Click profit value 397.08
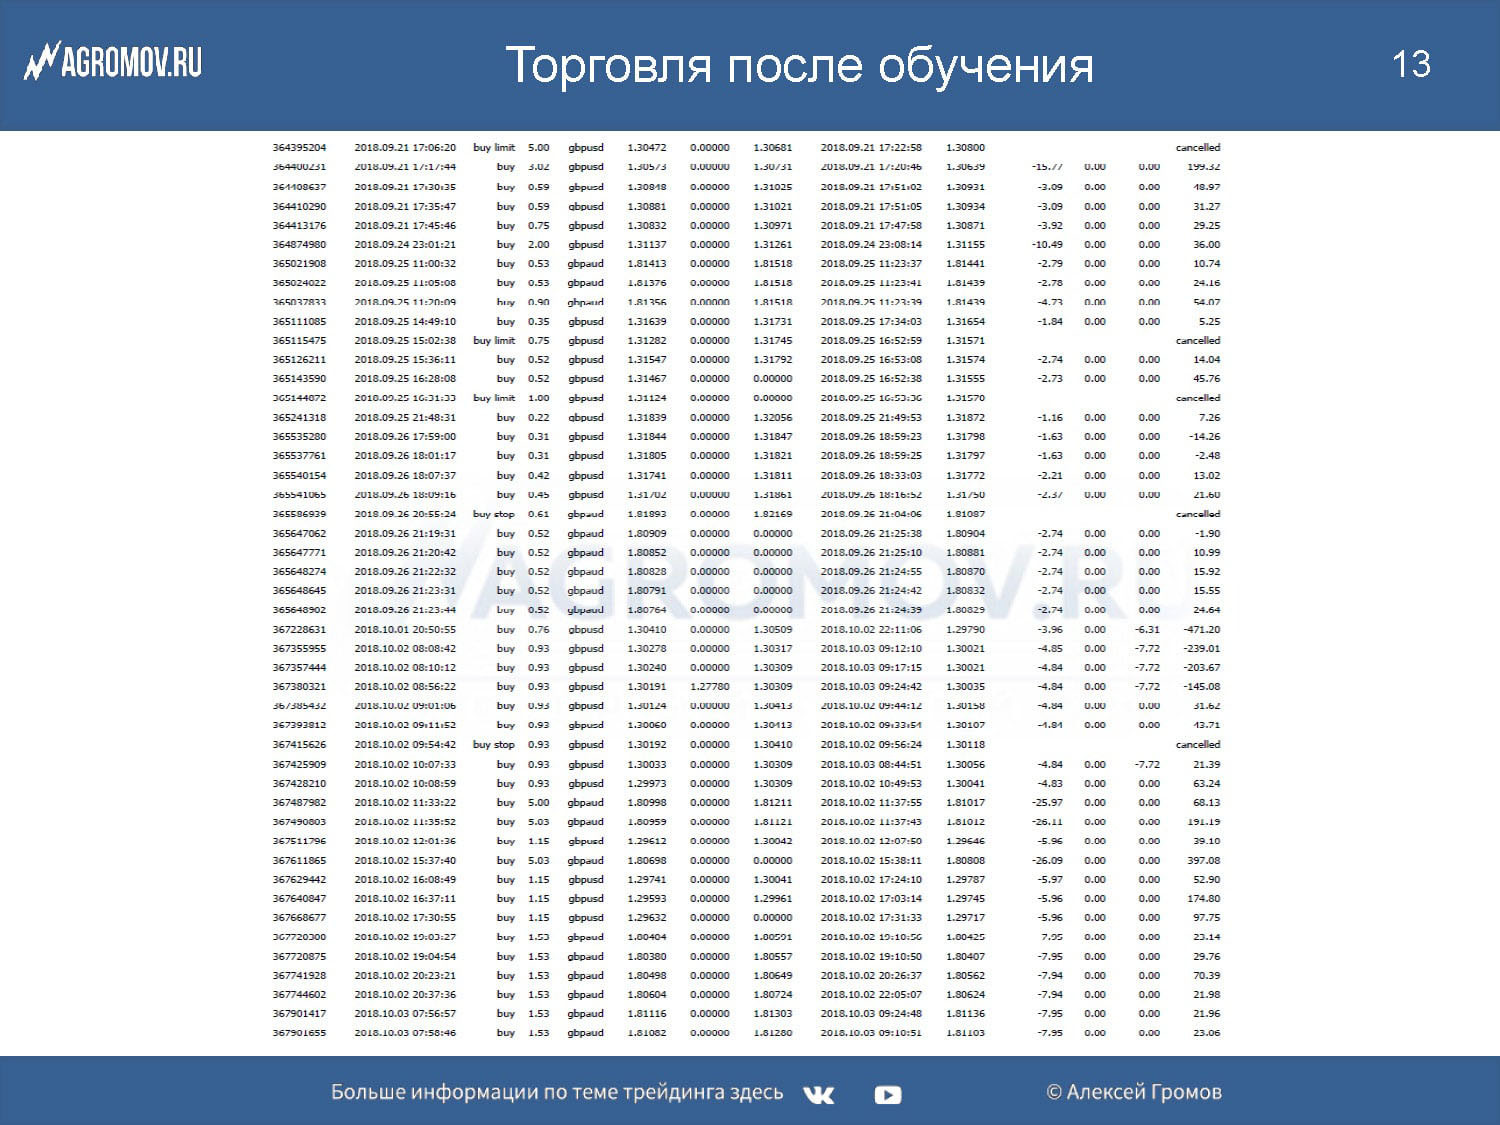This screenshot has height=1125, width=1500. [1203, 860]
